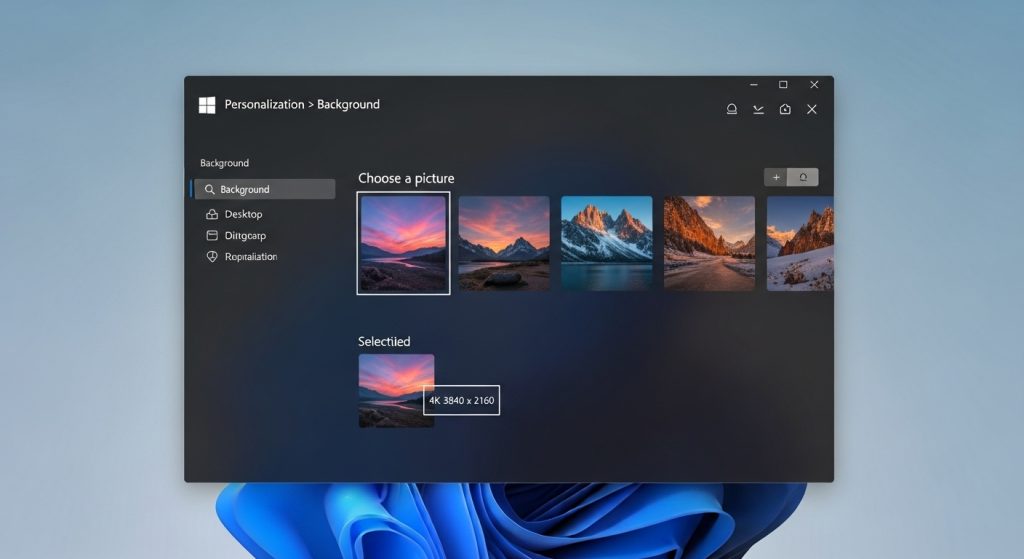This screenshot has height=559, width=1024.
Task: Click the bell icon in header toolbar
Action: coord(732,109)
